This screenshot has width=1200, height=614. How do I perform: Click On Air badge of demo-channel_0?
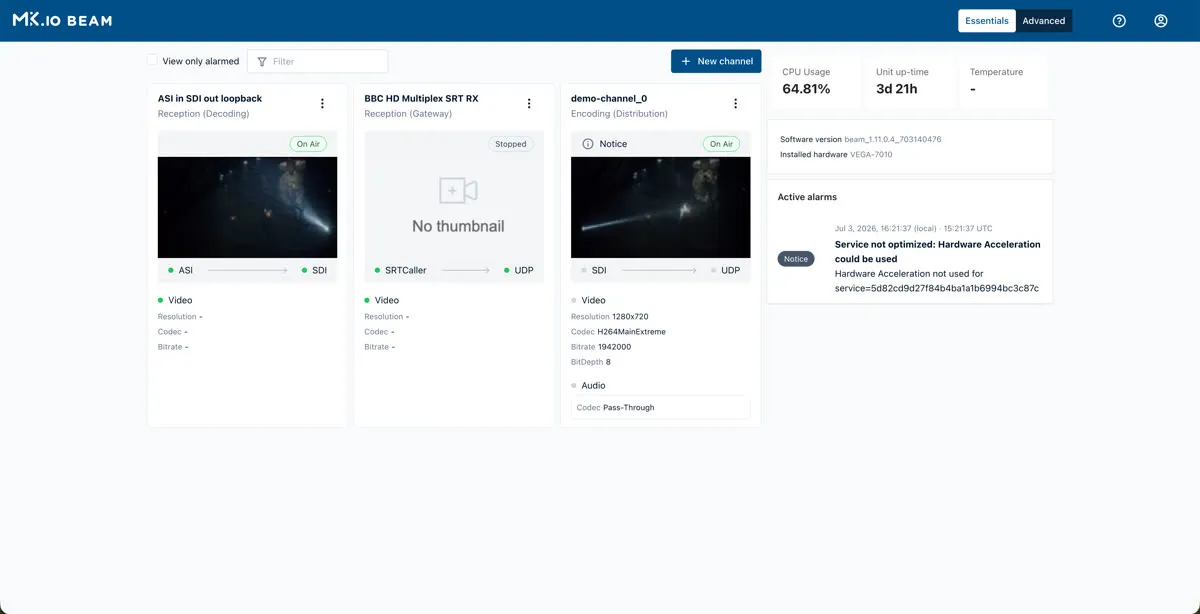point(721,144)
